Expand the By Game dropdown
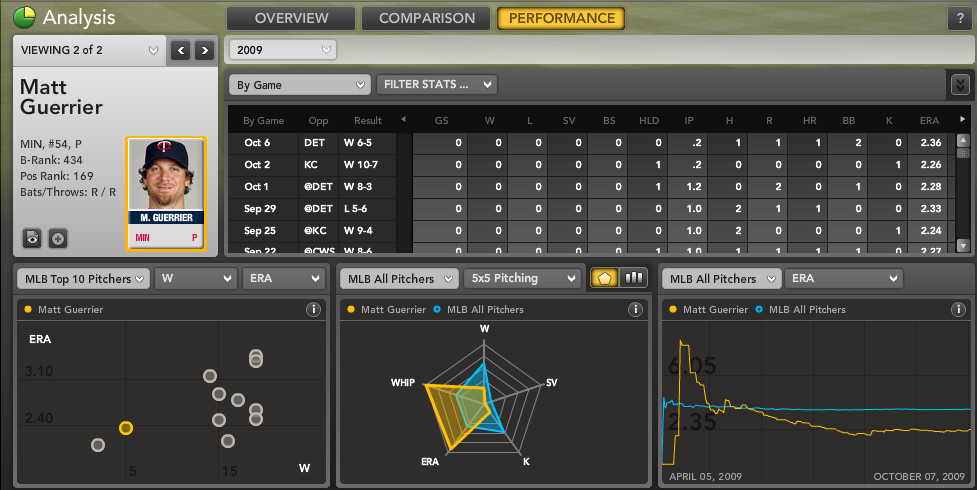The width and height of the screenshot is (977, 490). click(x=299, y=85)
